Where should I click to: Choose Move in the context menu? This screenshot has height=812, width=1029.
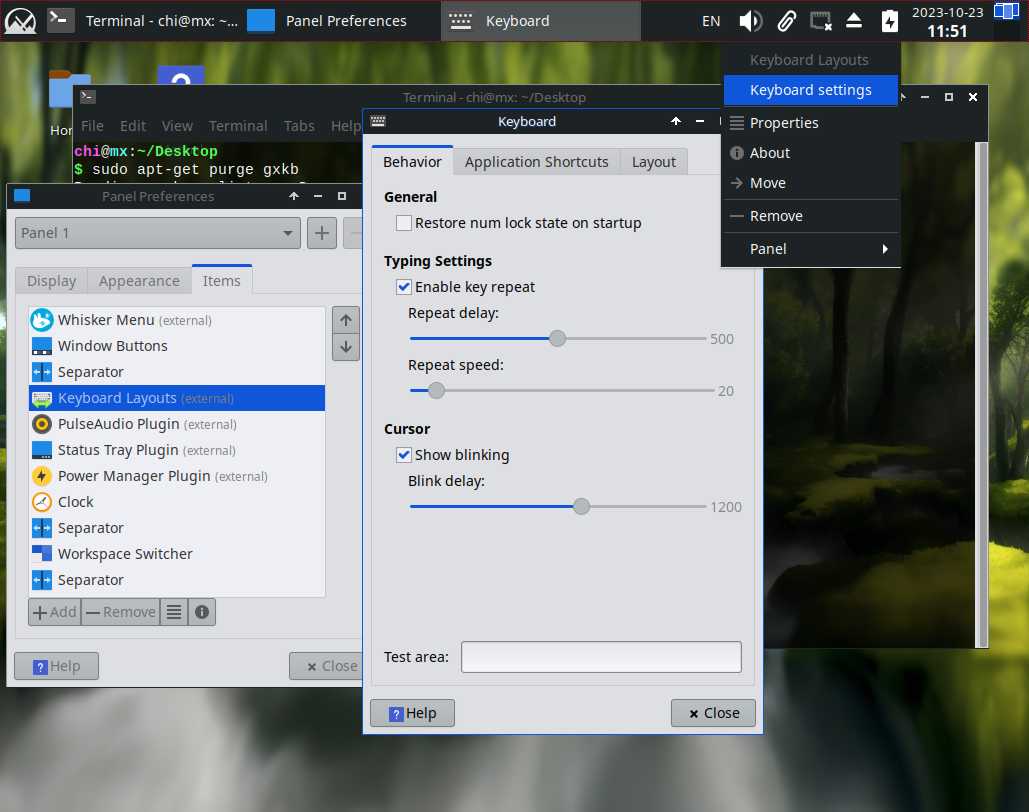coord(810,183)
